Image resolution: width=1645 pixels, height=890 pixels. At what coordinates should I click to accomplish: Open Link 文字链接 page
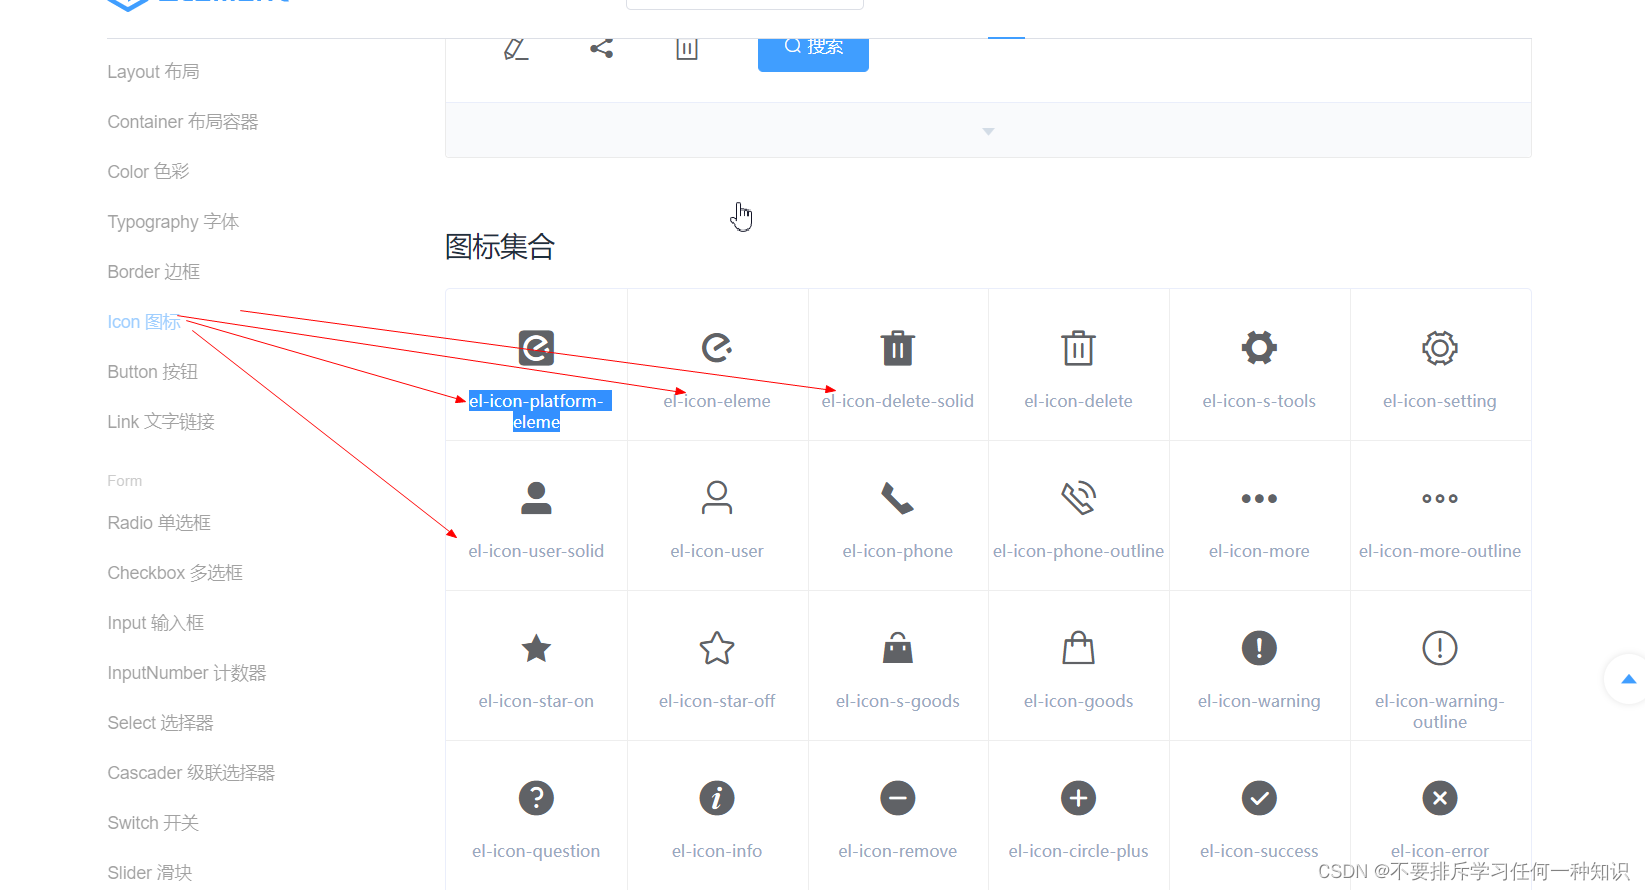coord(161,422)
